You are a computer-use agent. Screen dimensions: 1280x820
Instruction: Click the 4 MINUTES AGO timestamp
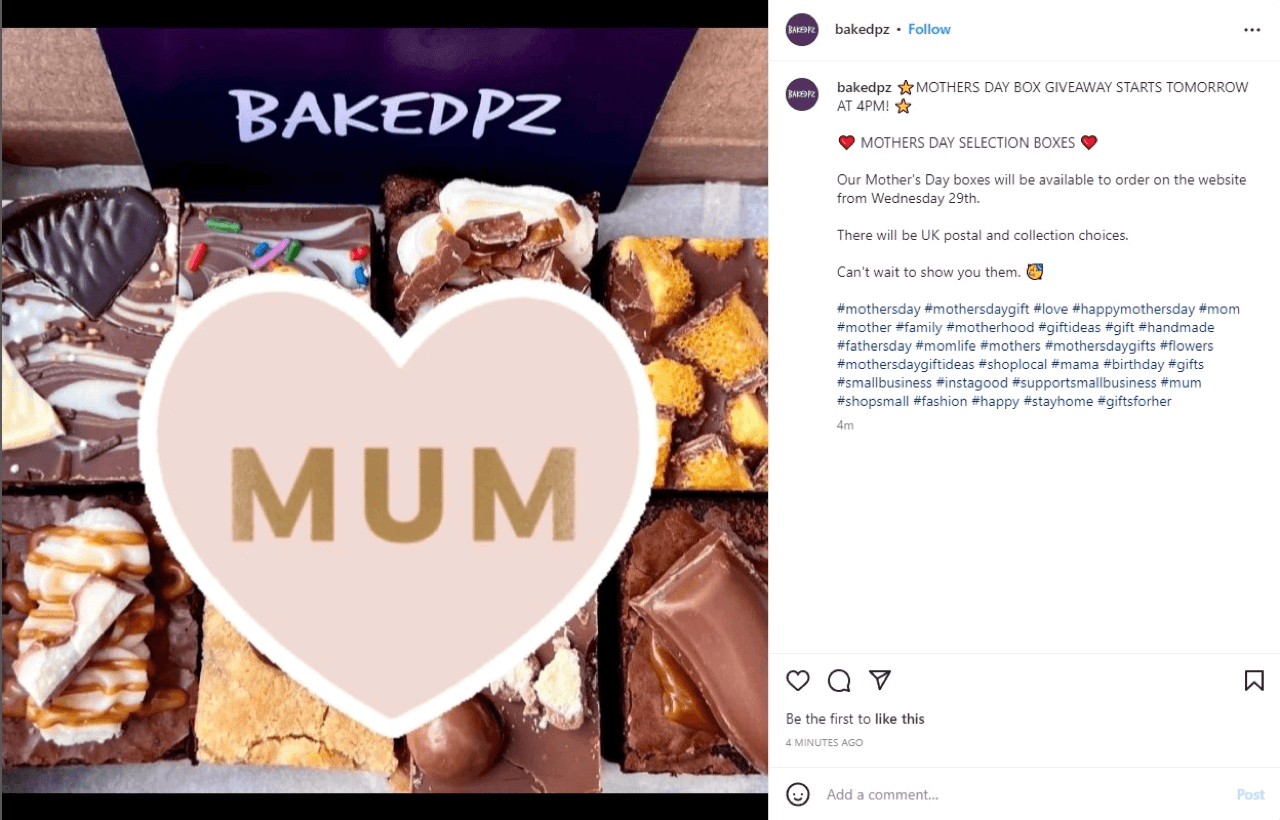click(x=824, y=743)
